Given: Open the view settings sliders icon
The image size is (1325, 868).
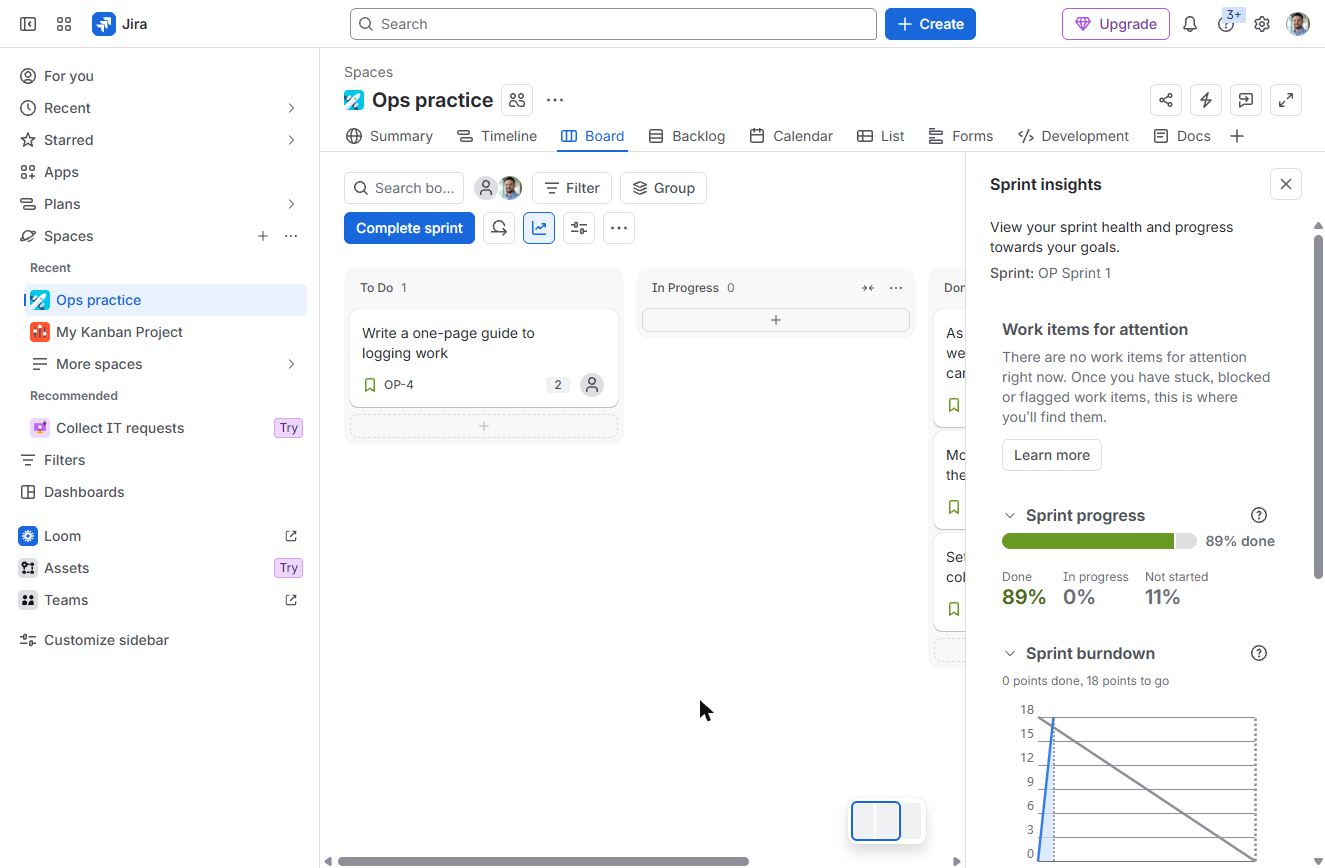Looking at the screenshot, I should coord(579,228).
